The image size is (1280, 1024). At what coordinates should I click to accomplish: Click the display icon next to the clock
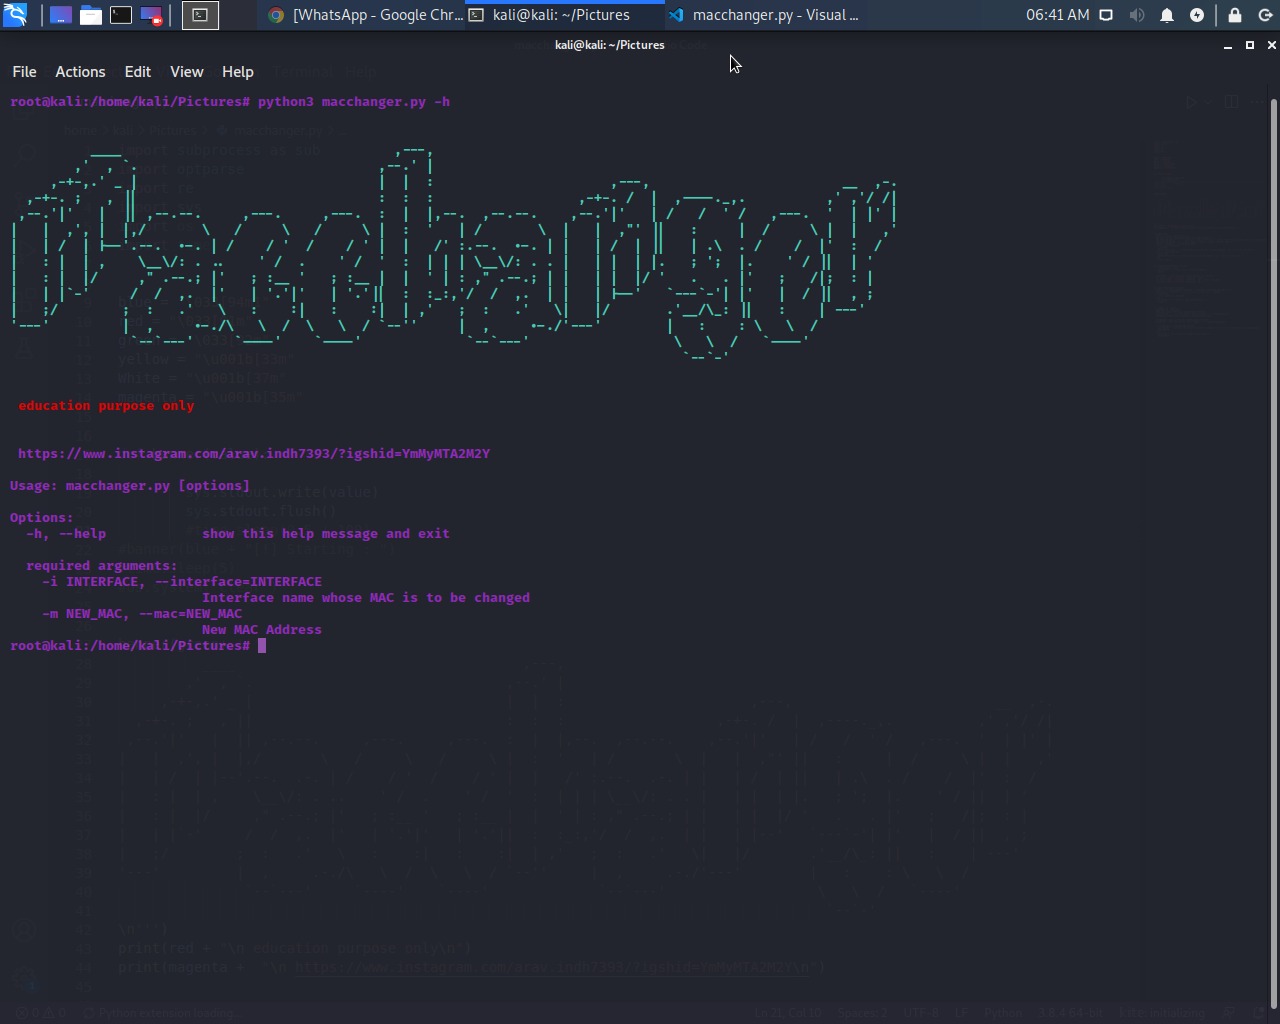click(x=1106, y=14)
